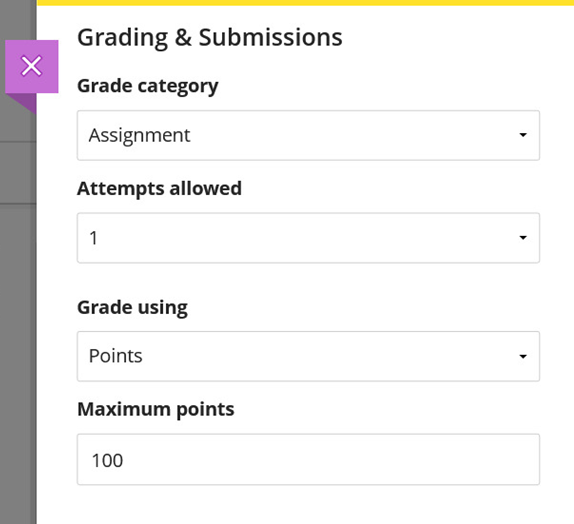
Task: Click the Grading & Submissions heading
Action: pos(210,37)
